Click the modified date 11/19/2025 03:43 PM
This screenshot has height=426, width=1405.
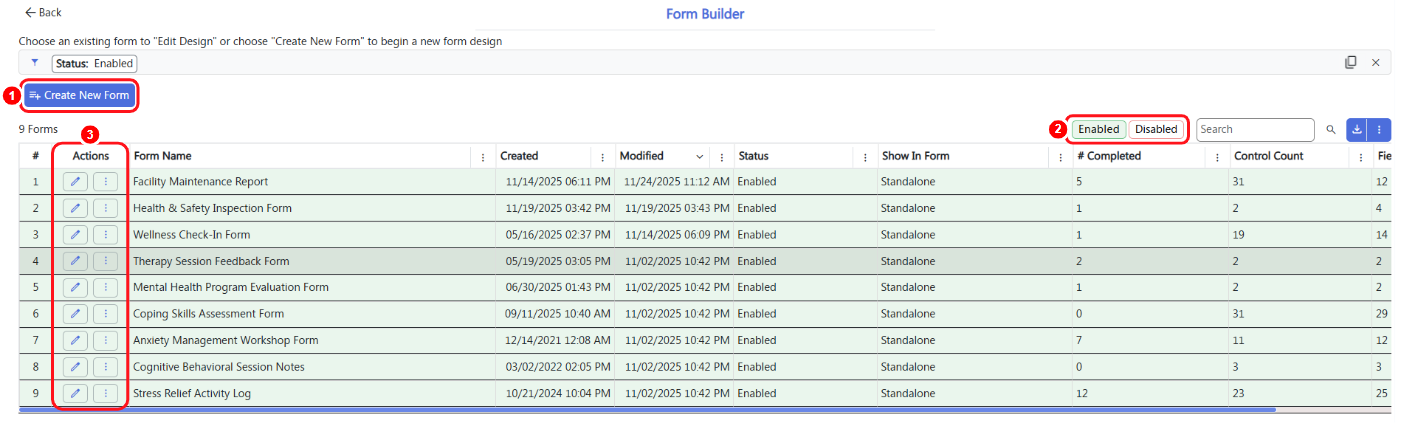coord(677,208)
